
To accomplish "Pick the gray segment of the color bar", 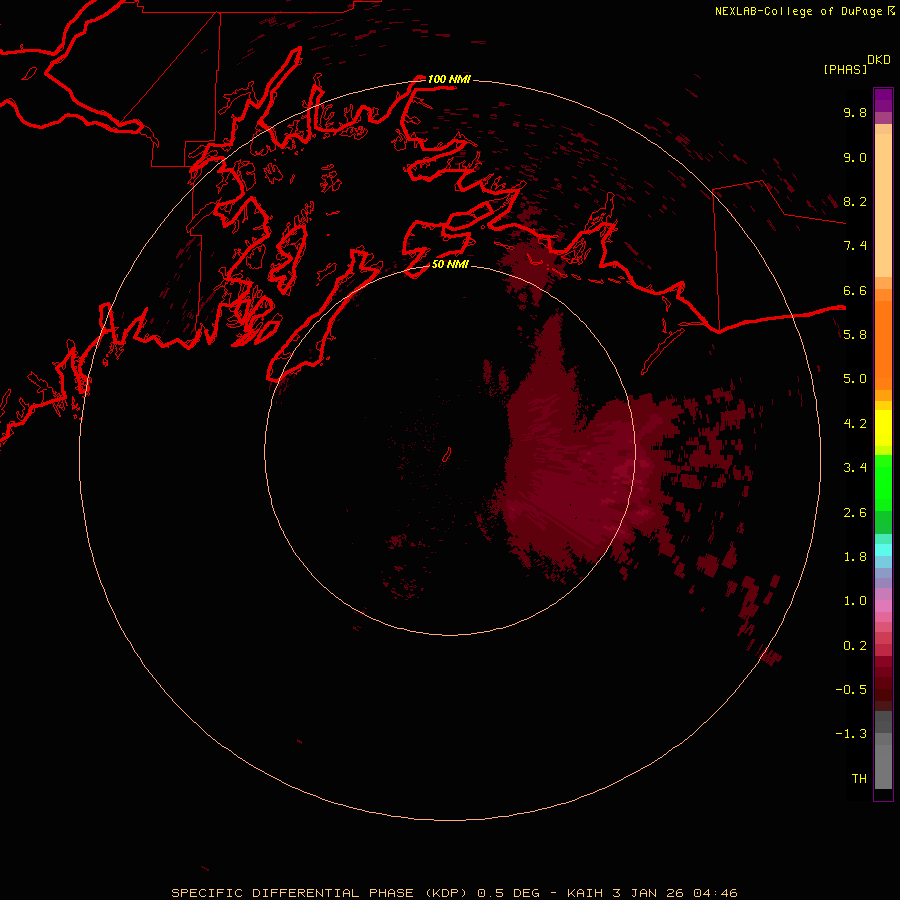I will coord(883,766).
